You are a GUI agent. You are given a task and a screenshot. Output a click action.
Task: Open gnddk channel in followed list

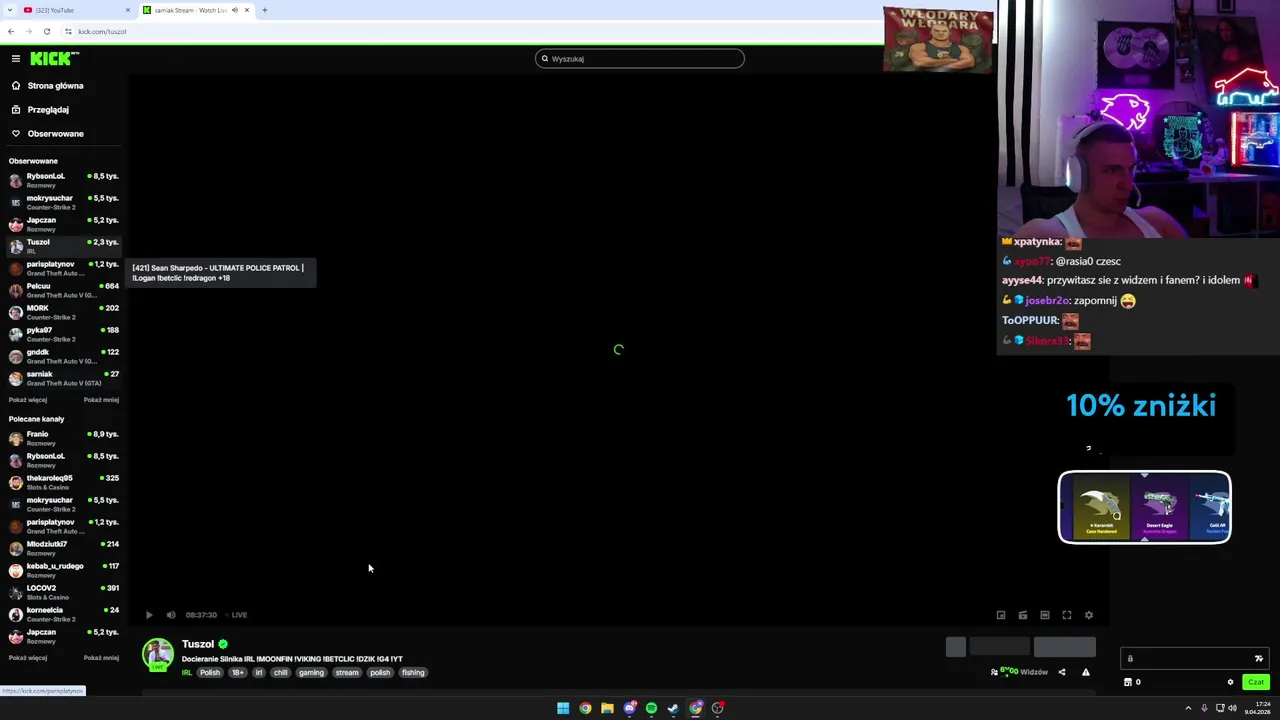(64, 356)
